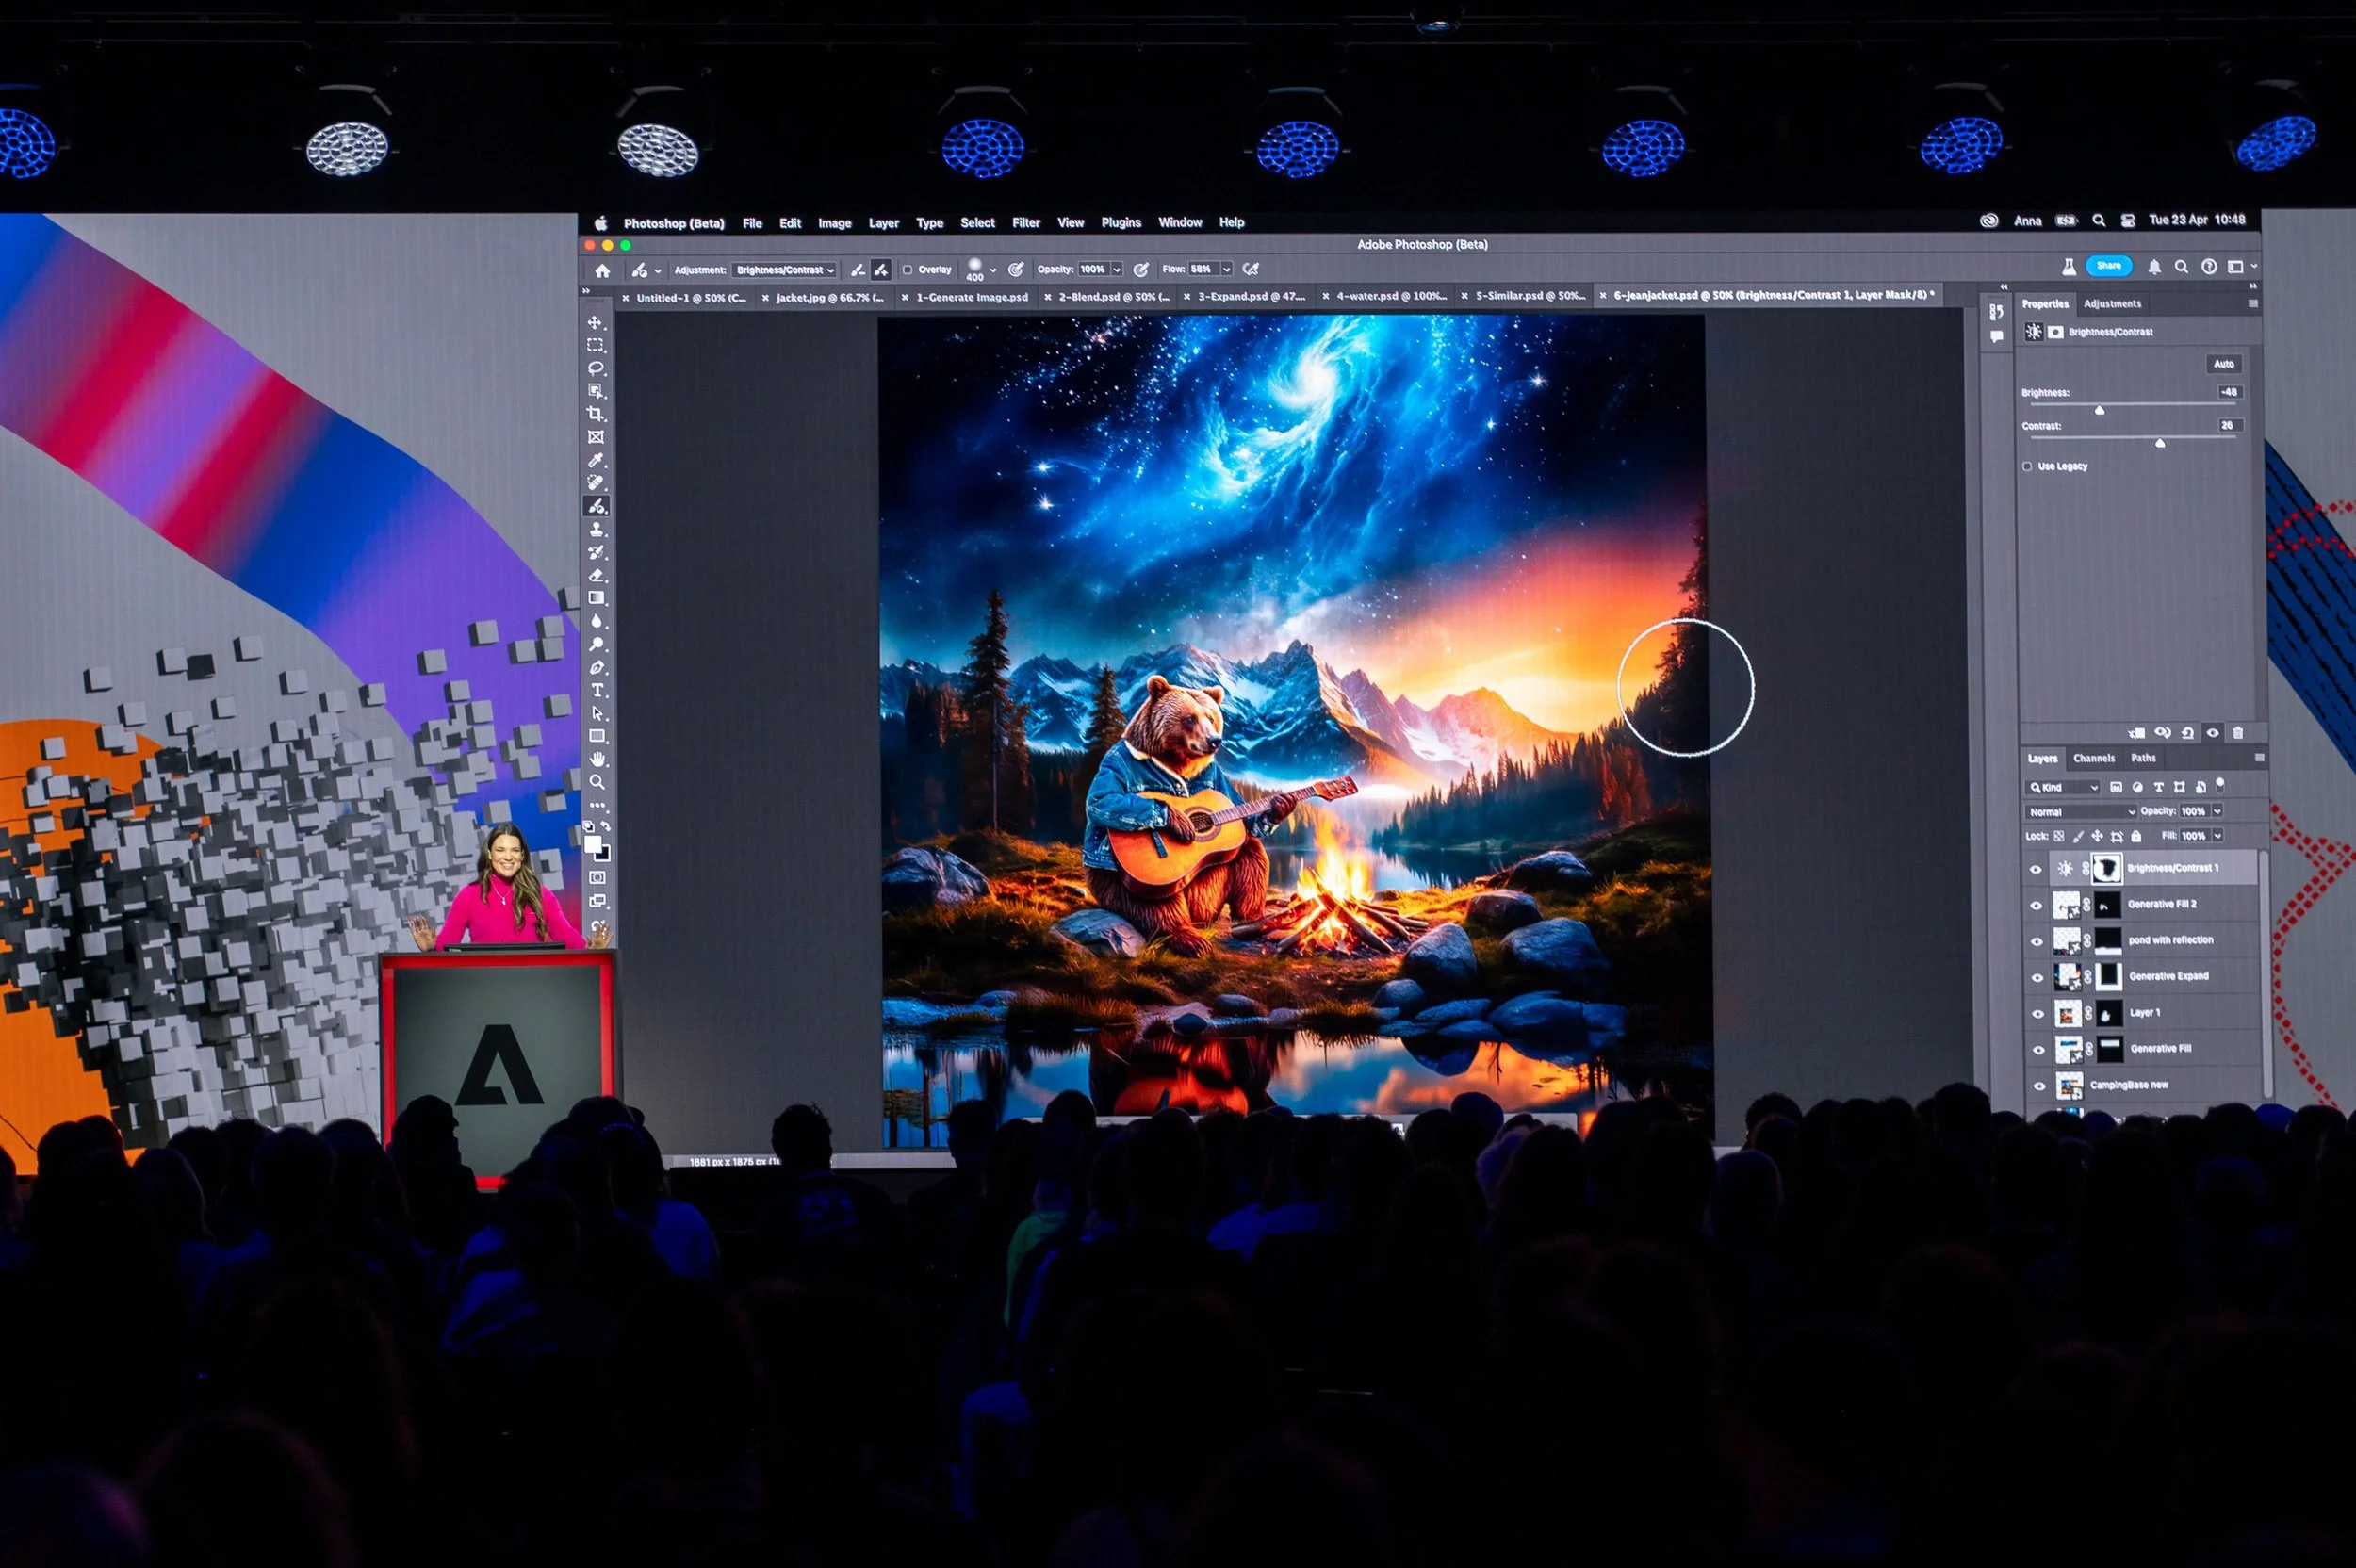The image size is (2356, 1568).
Task: Open the Adjustment Brightness/Contrast dropdown
Action: [784, 270]
